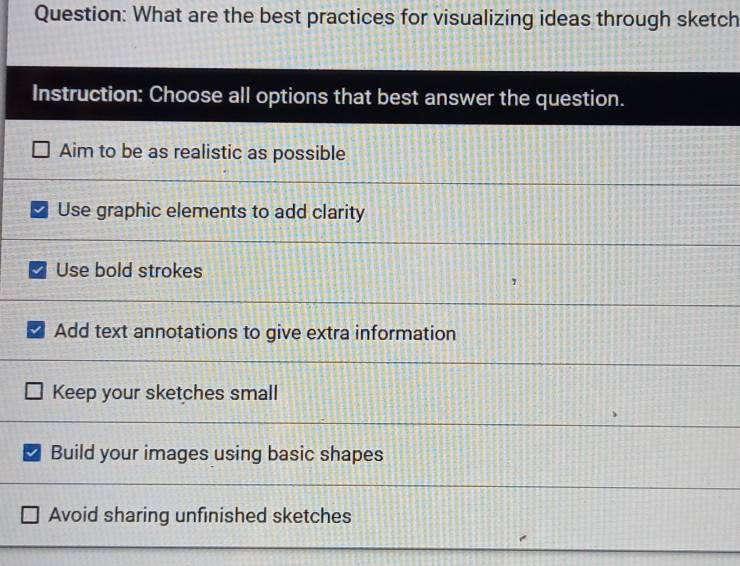Check the 'Aim to be as realistic as possible' checkbox
This screenshot has height=566, width=740.
(41, 152)
